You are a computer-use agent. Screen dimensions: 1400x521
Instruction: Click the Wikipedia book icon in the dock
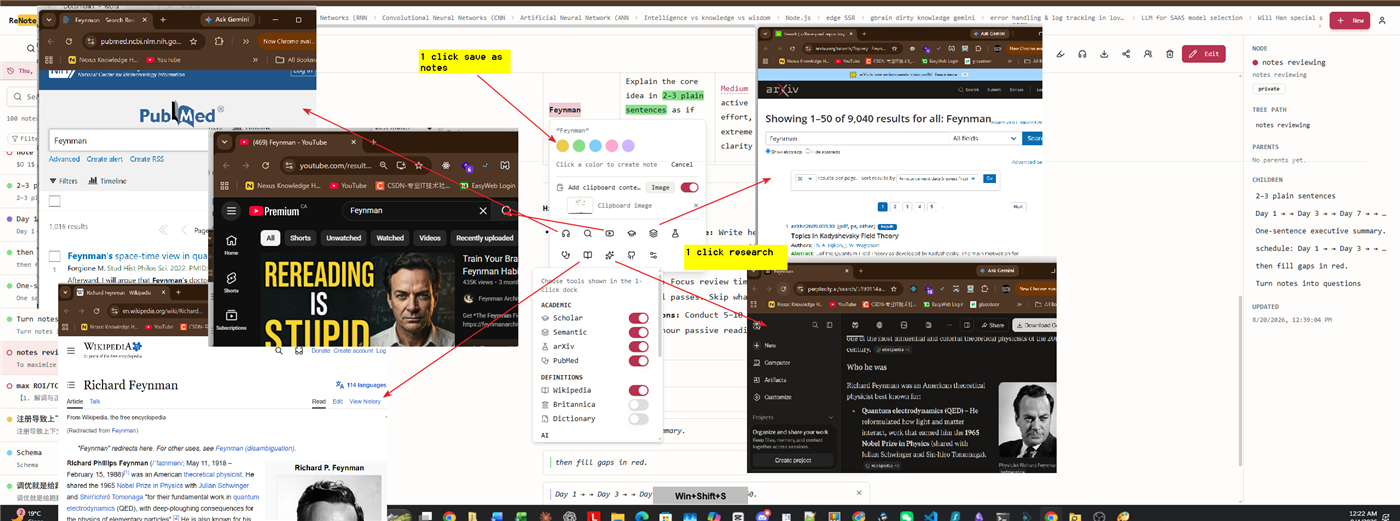coord(588,255)
